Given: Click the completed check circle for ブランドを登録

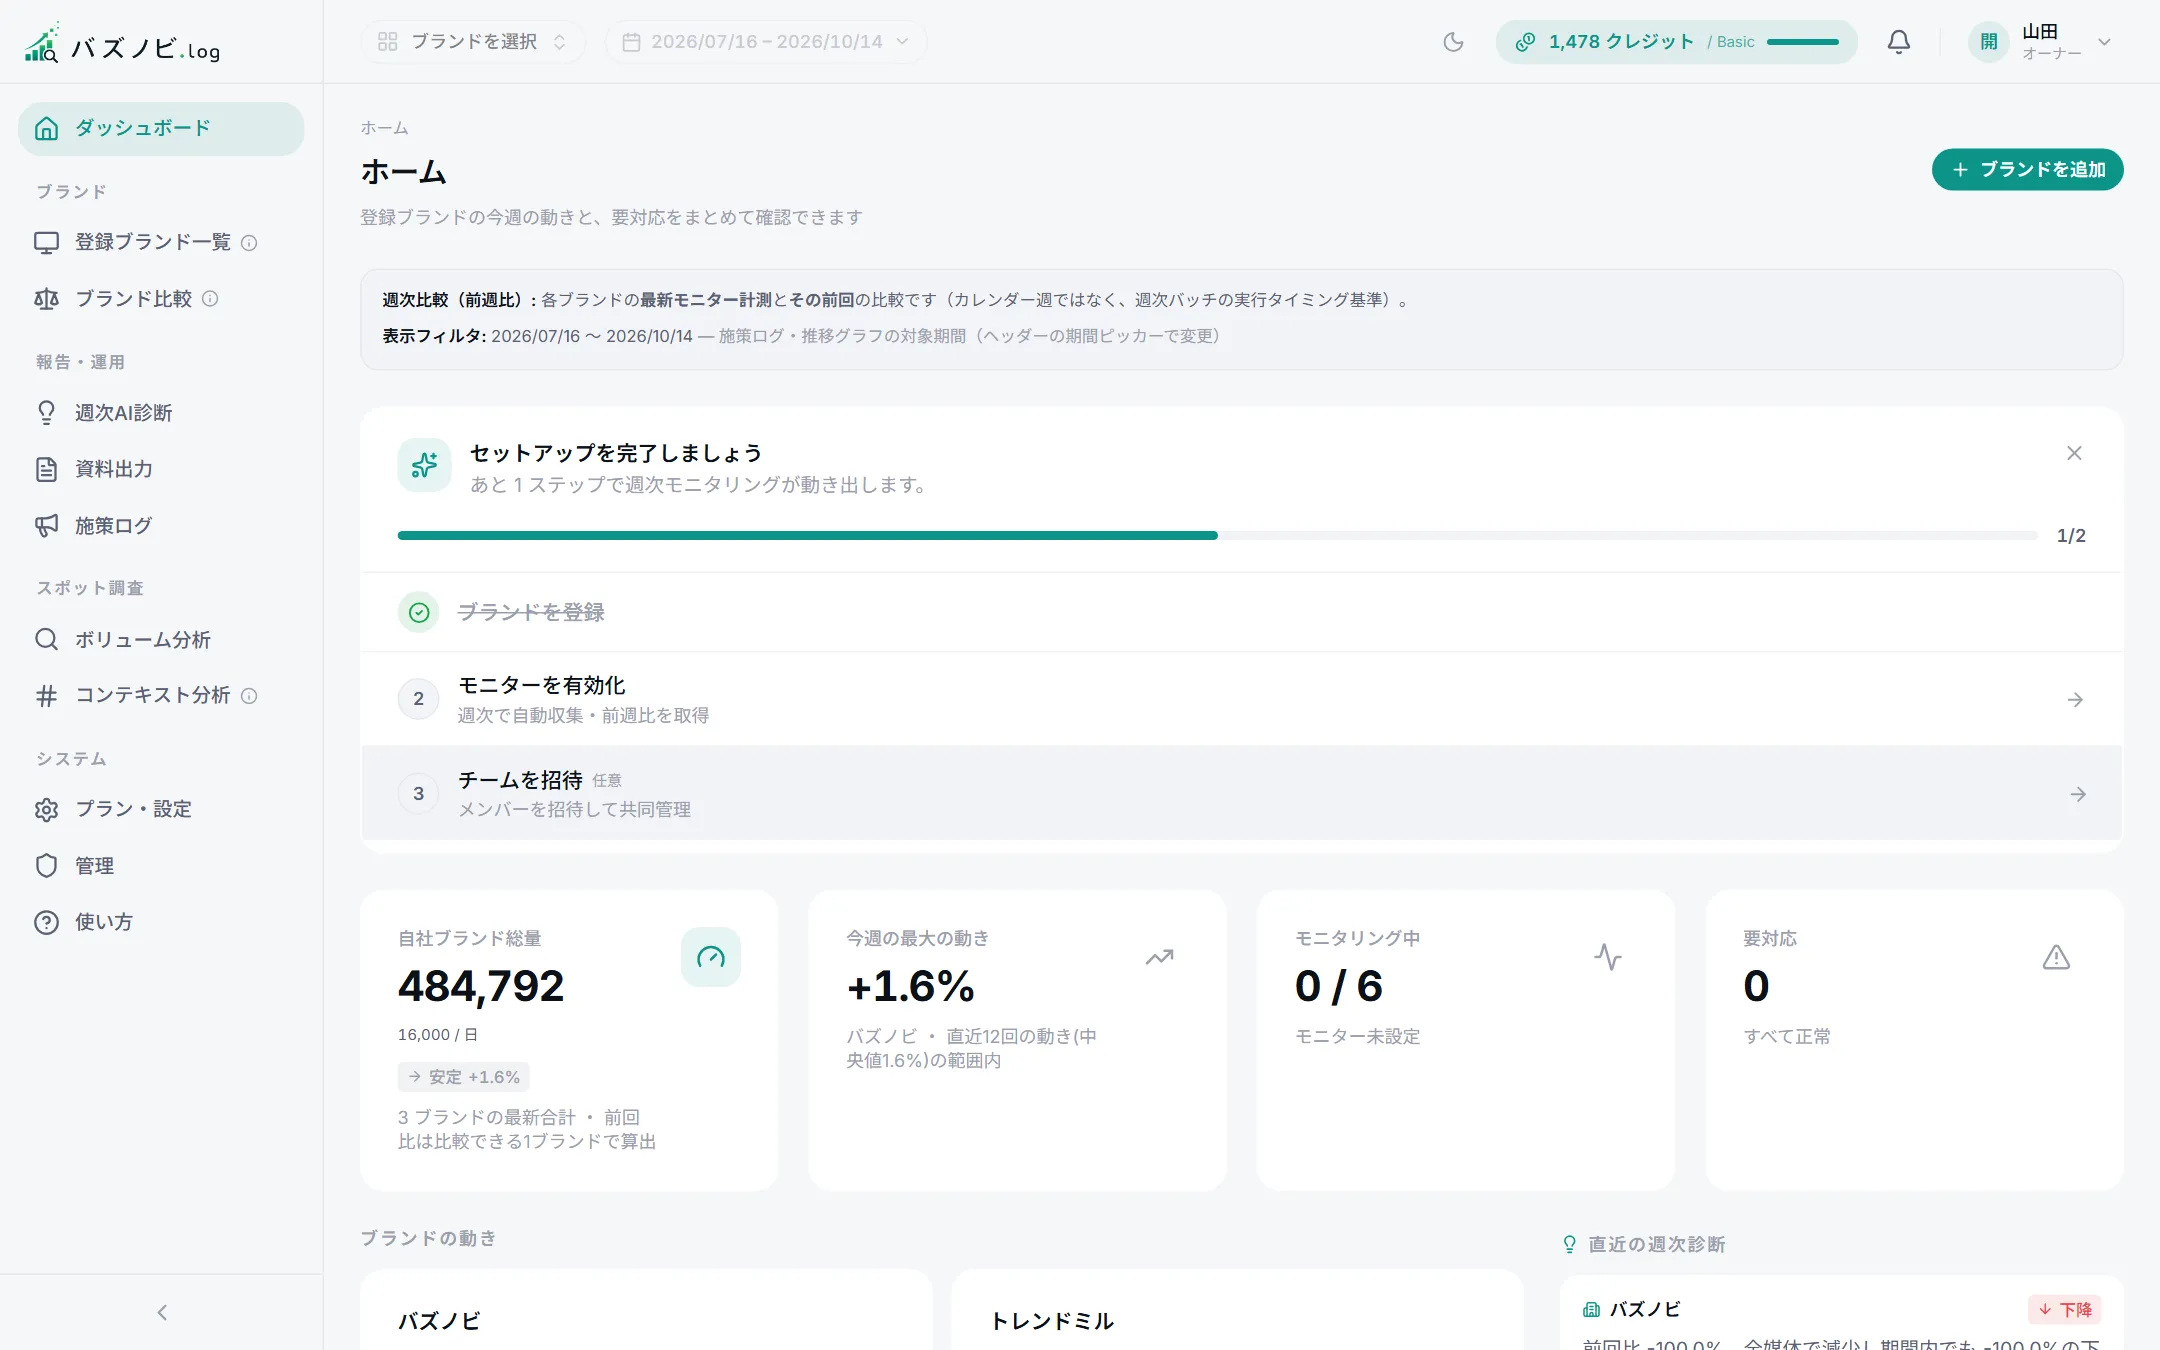Looking at the screenshot, I should pyautogui.click(x=419, y=612).
